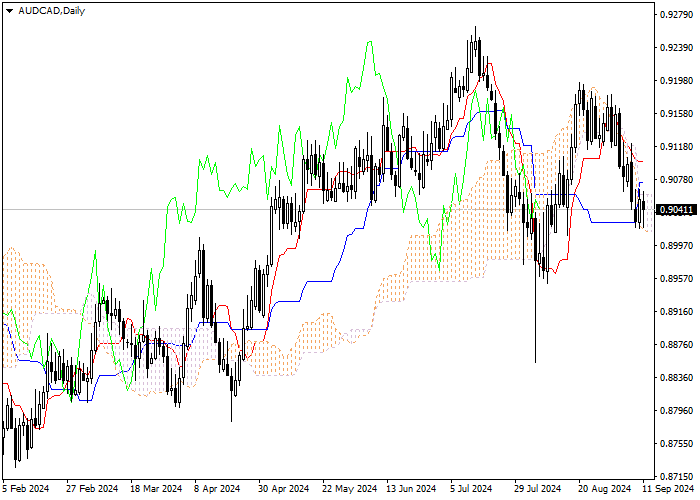Click the 11 Sep 2024 date label
The width and height of the screenshot is (700, 500).
click(x=668, y=489)
